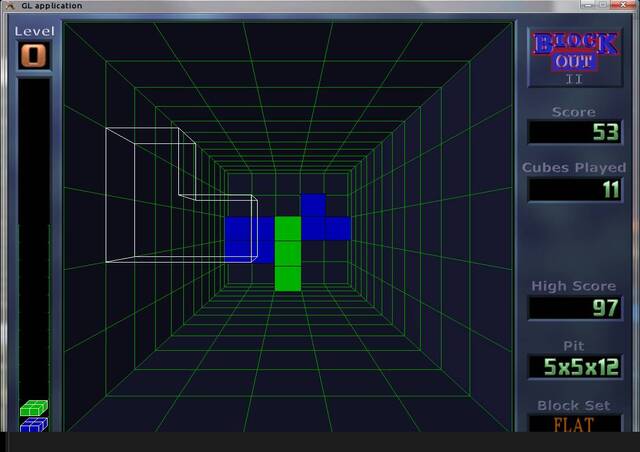Click the Block Set label
Viewport: 640px width, 452px height.
[x=573, y=405]
